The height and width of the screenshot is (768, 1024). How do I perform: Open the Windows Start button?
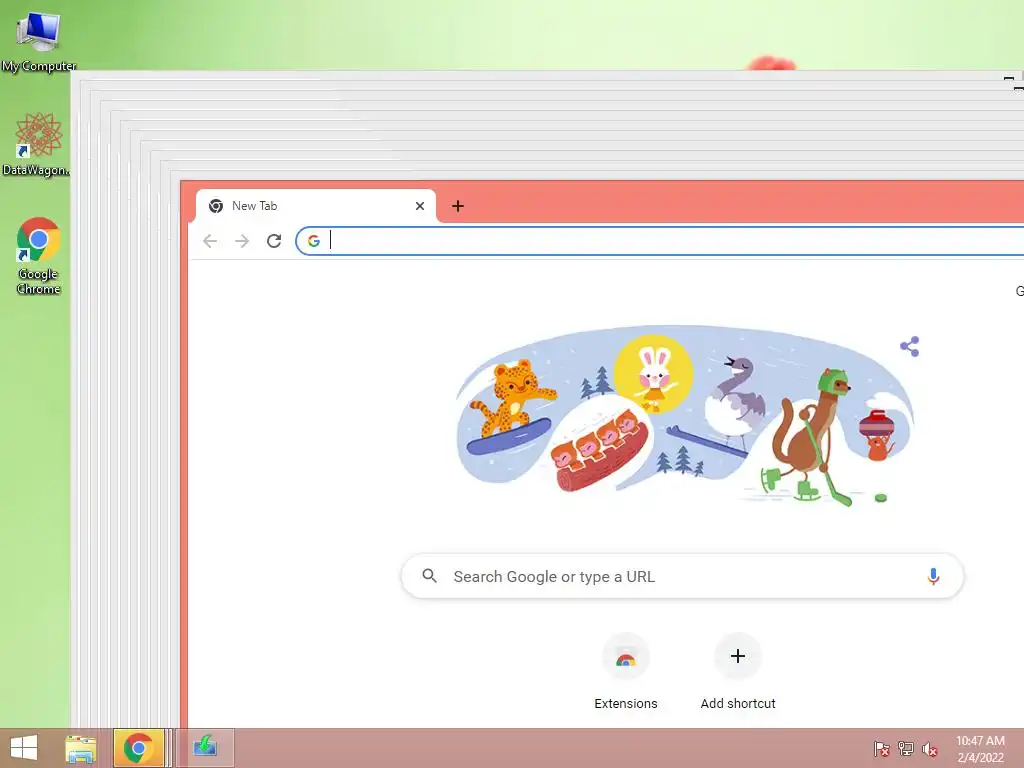pyautogui.click(x=24, y=748)
